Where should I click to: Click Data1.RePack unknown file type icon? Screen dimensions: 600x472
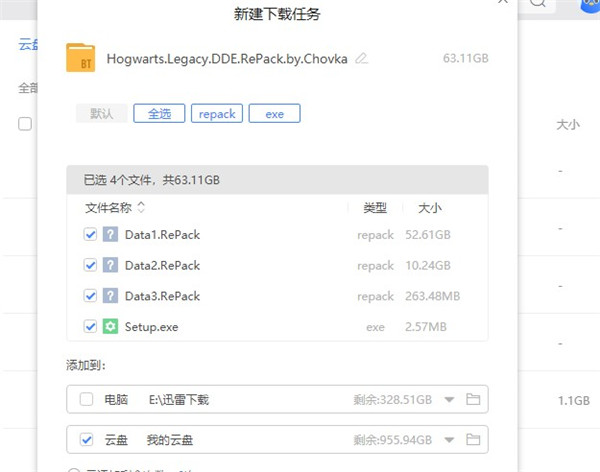click(x=110, y=234)
